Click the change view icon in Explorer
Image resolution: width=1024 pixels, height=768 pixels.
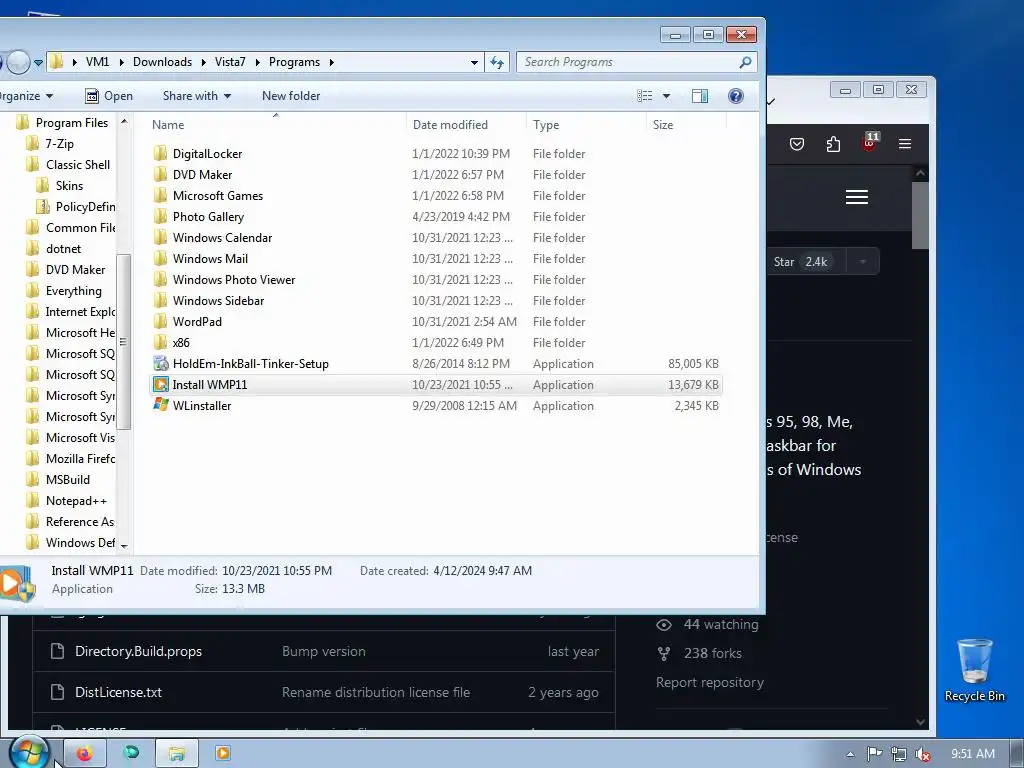point(645,96)
